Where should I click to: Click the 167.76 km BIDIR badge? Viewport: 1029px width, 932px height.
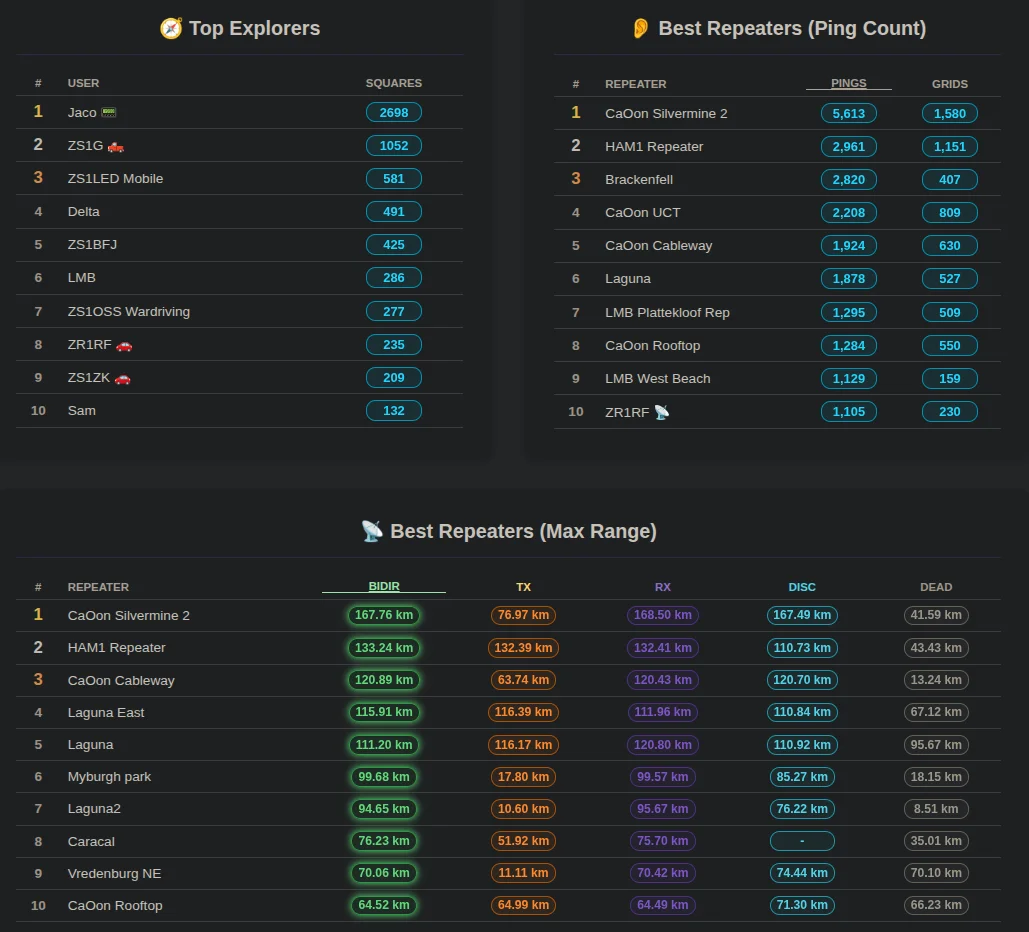point(384,615)
